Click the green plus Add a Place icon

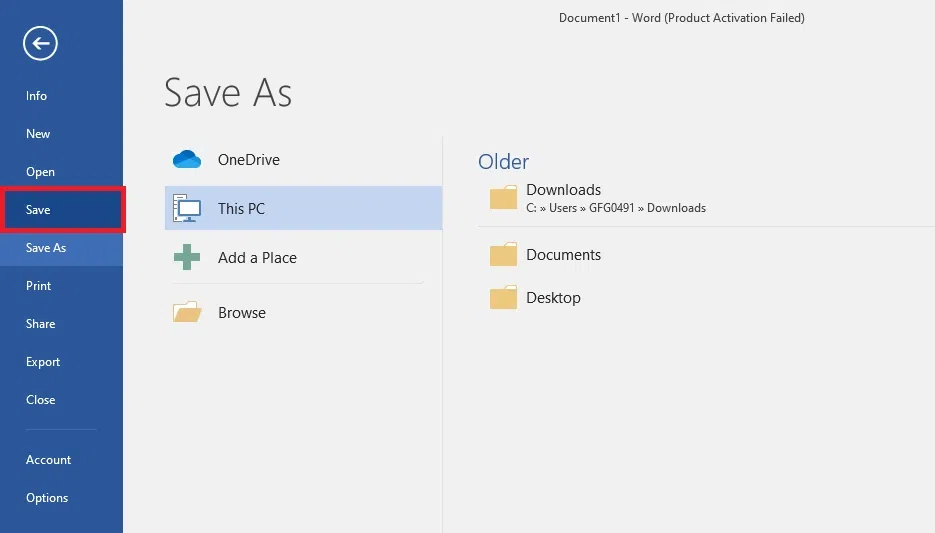tap(187, 257)
